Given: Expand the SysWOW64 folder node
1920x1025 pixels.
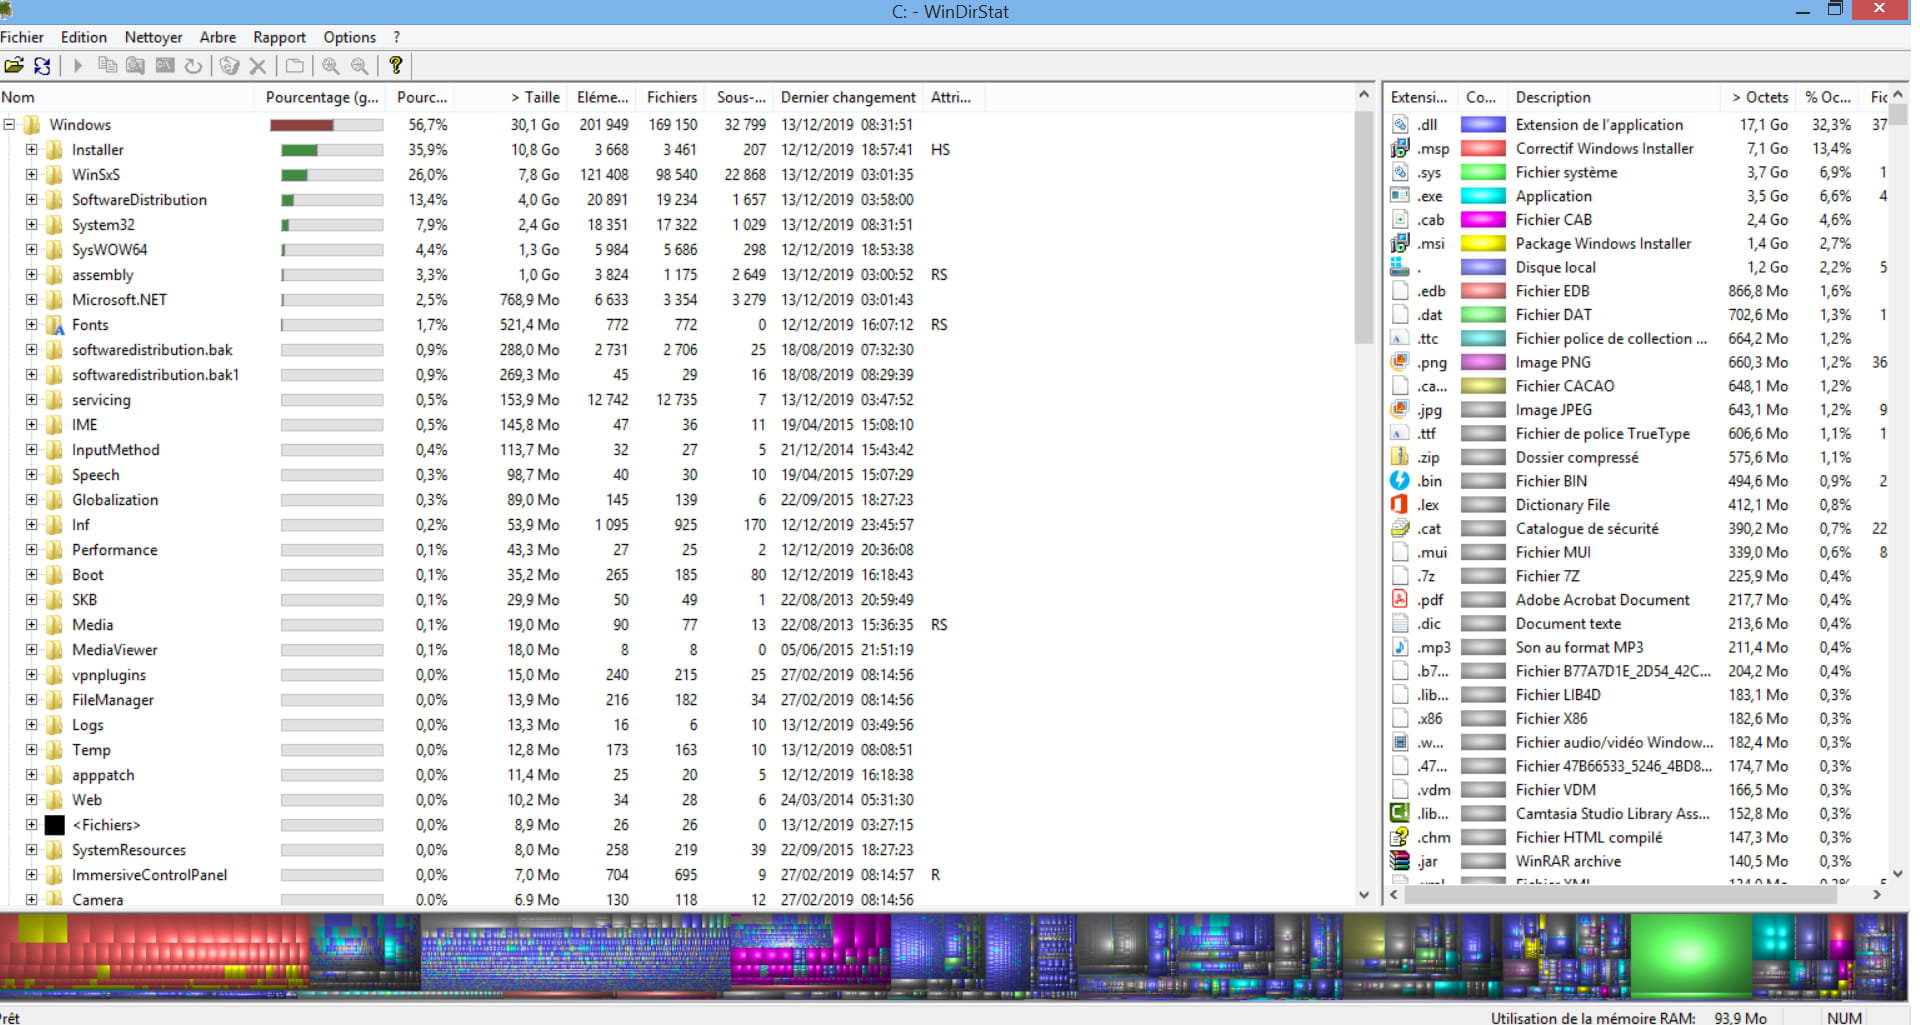Looking at the screenshot, I should (x=31, y=250).
